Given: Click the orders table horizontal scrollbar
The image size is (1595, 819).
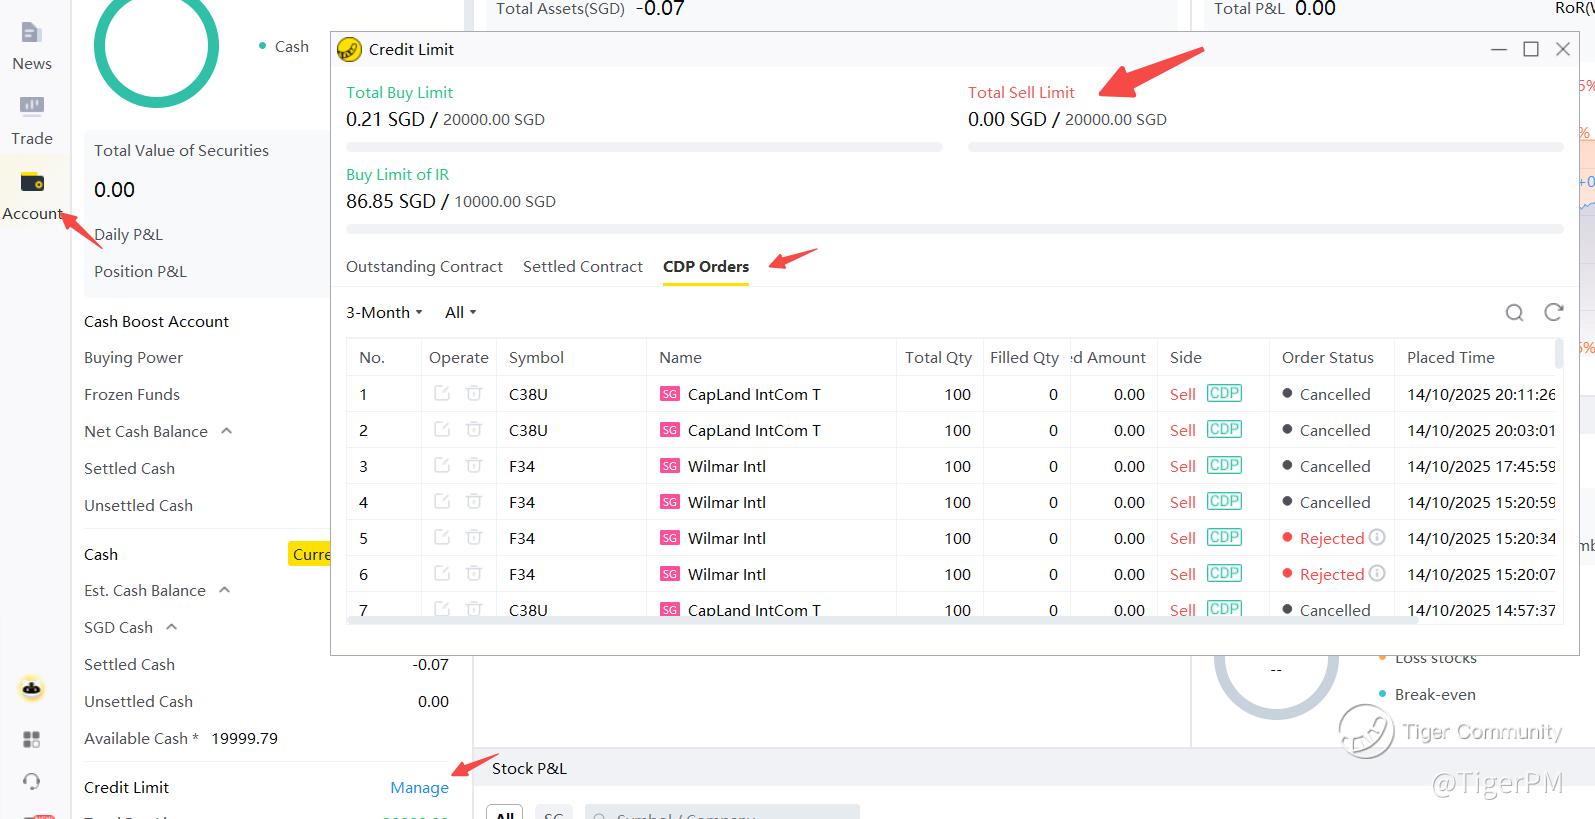Looking at the screenshot, I should point(880,620).
